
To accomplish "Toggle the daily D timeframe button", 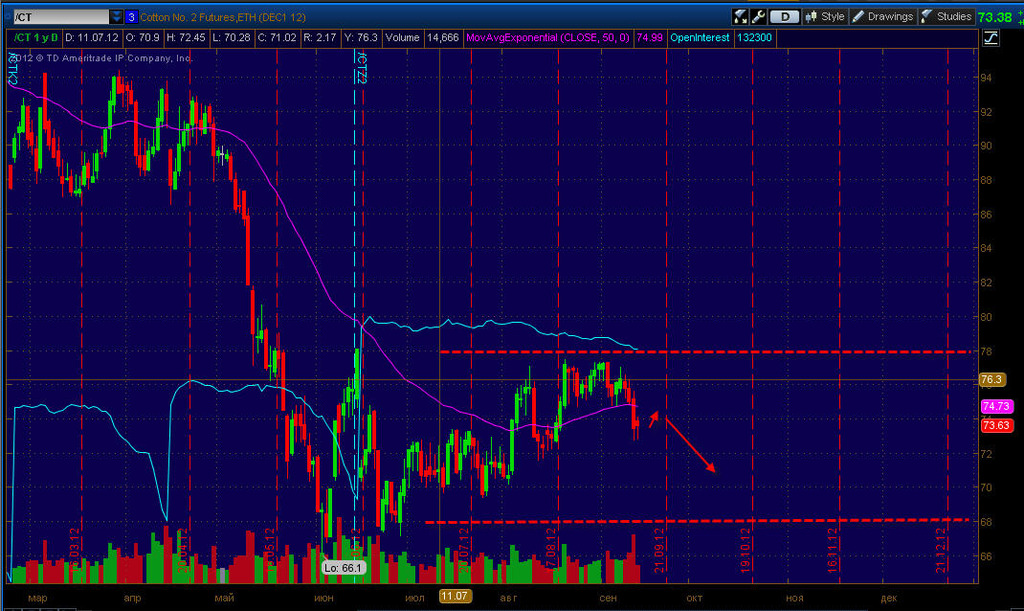I will 784,16.
